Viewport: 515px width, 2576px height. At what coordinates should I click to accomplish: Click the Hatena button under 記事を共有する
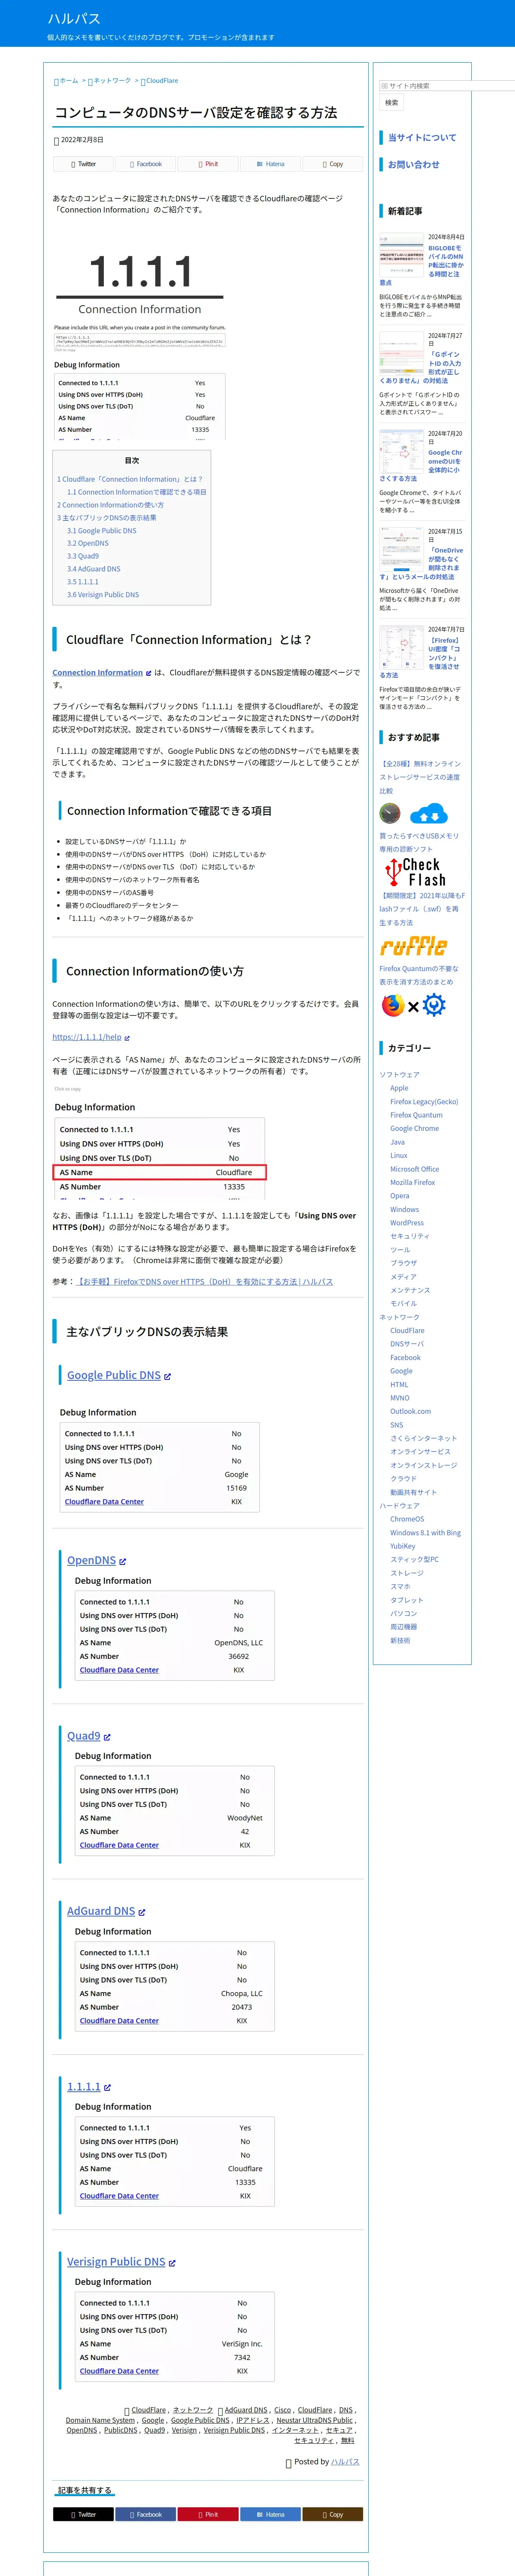click(270, 2514)
